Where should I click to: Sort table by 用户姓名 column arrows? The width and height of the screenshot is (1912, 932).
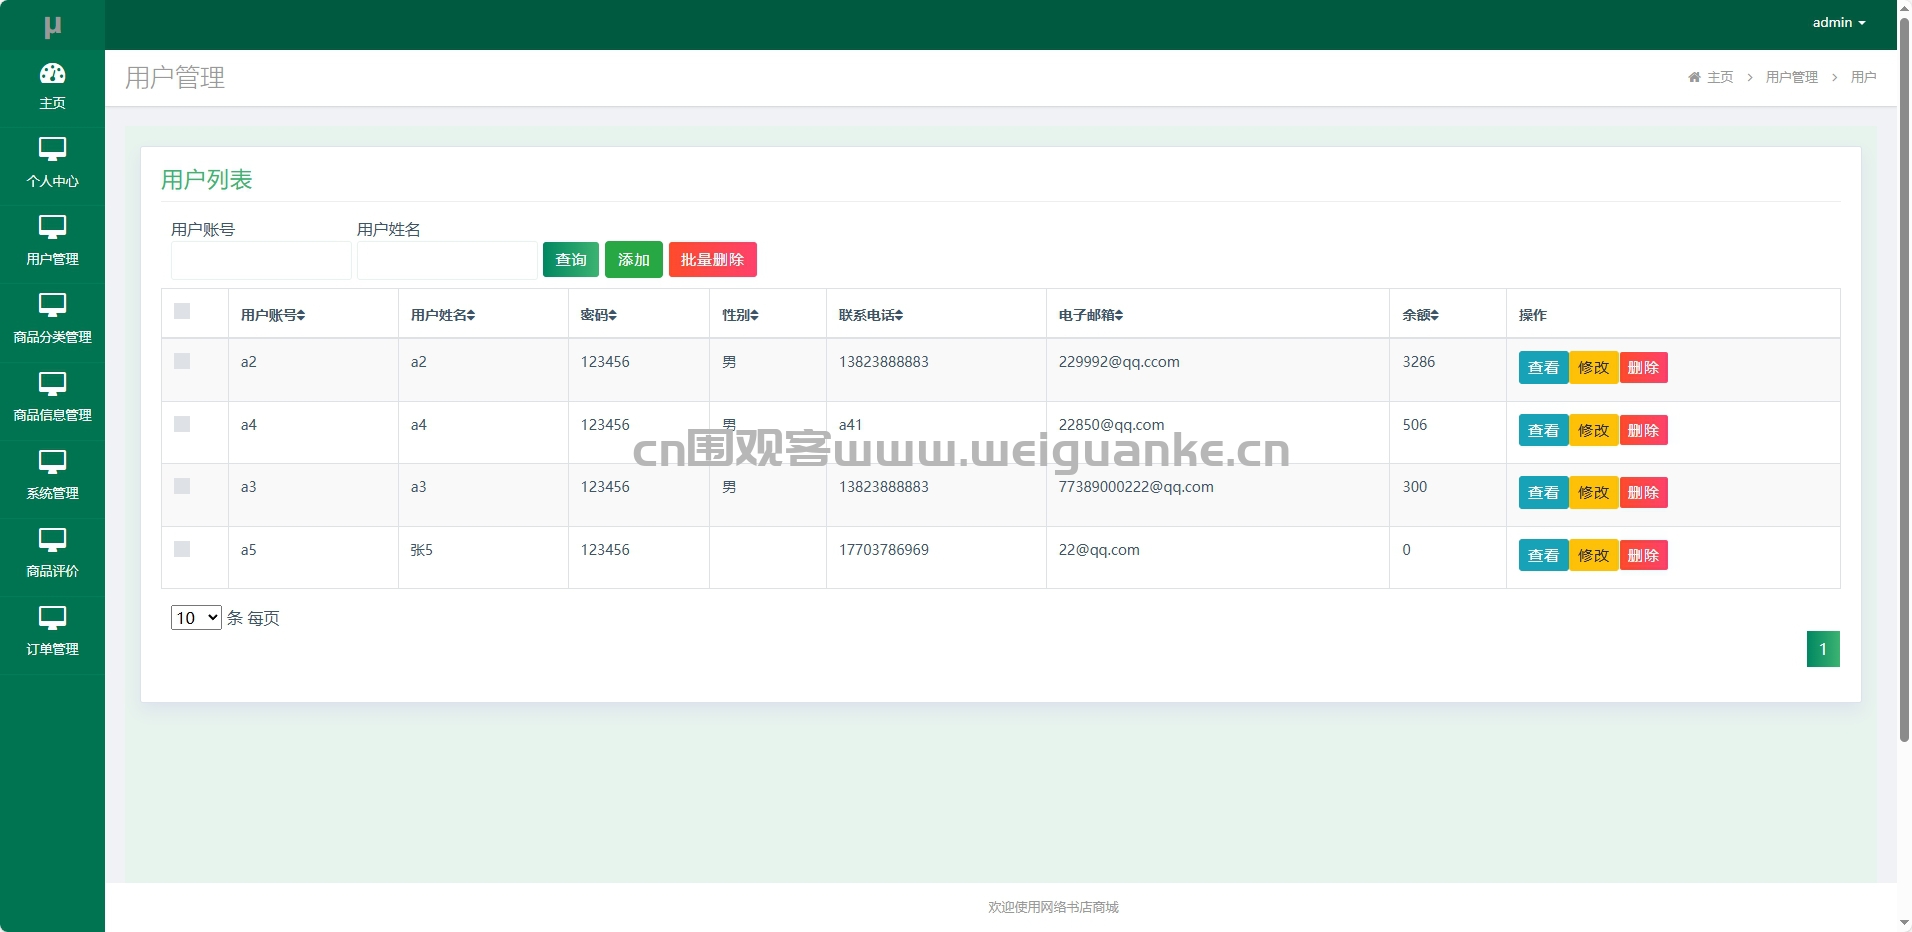pos(471,315)
